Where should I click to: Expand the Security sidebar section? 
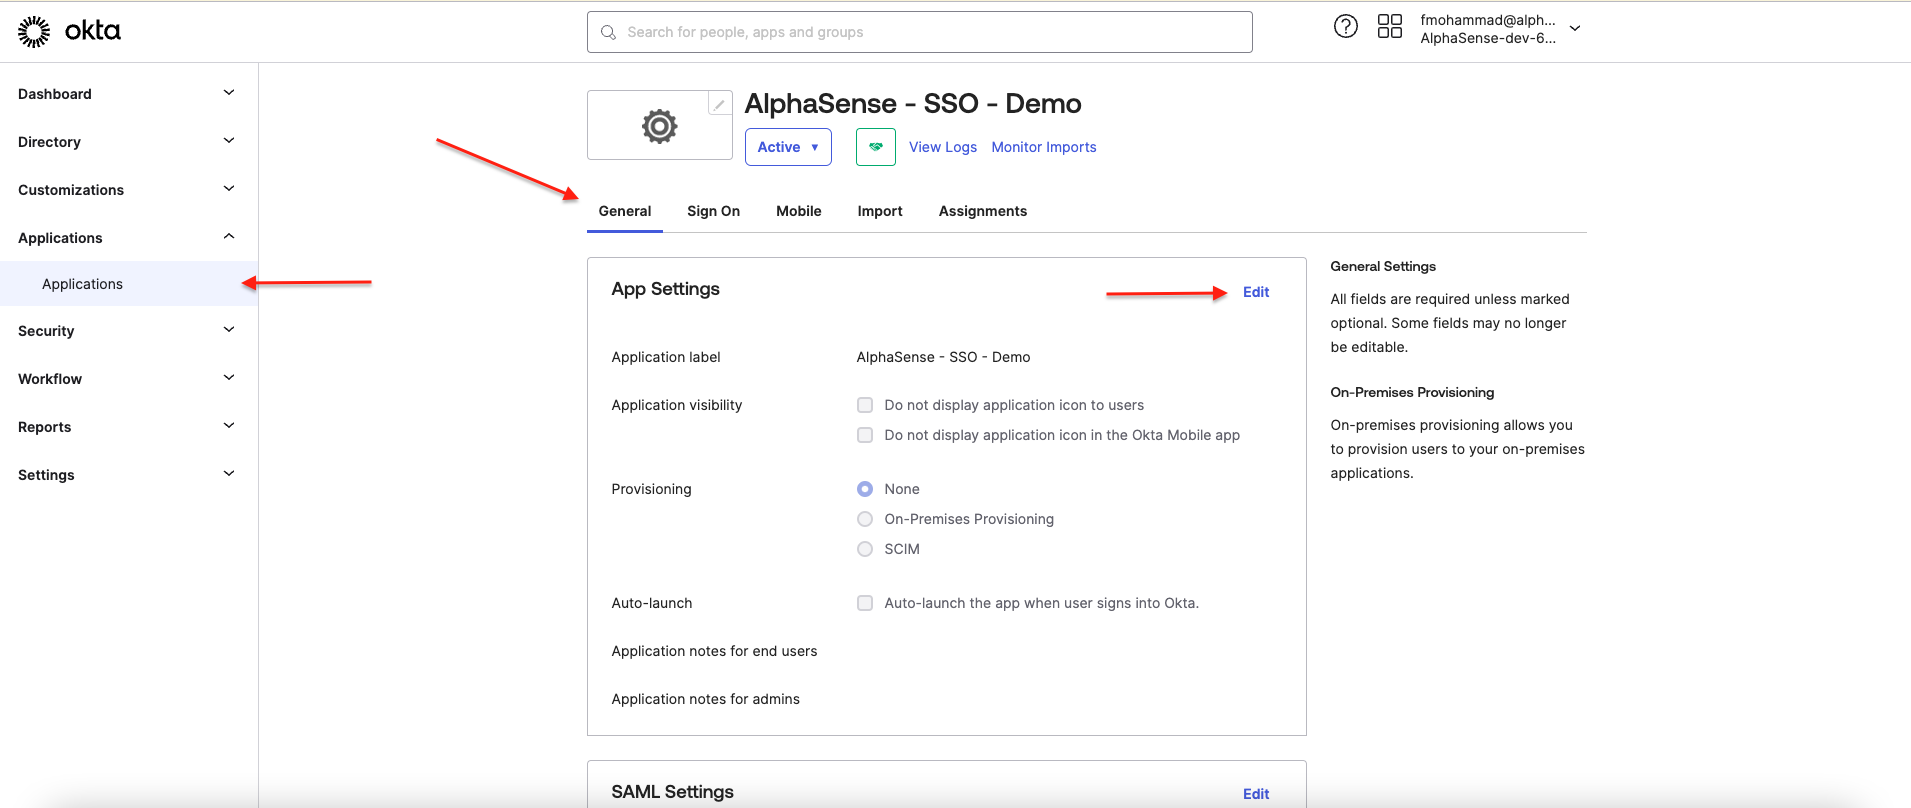point(128,331)
